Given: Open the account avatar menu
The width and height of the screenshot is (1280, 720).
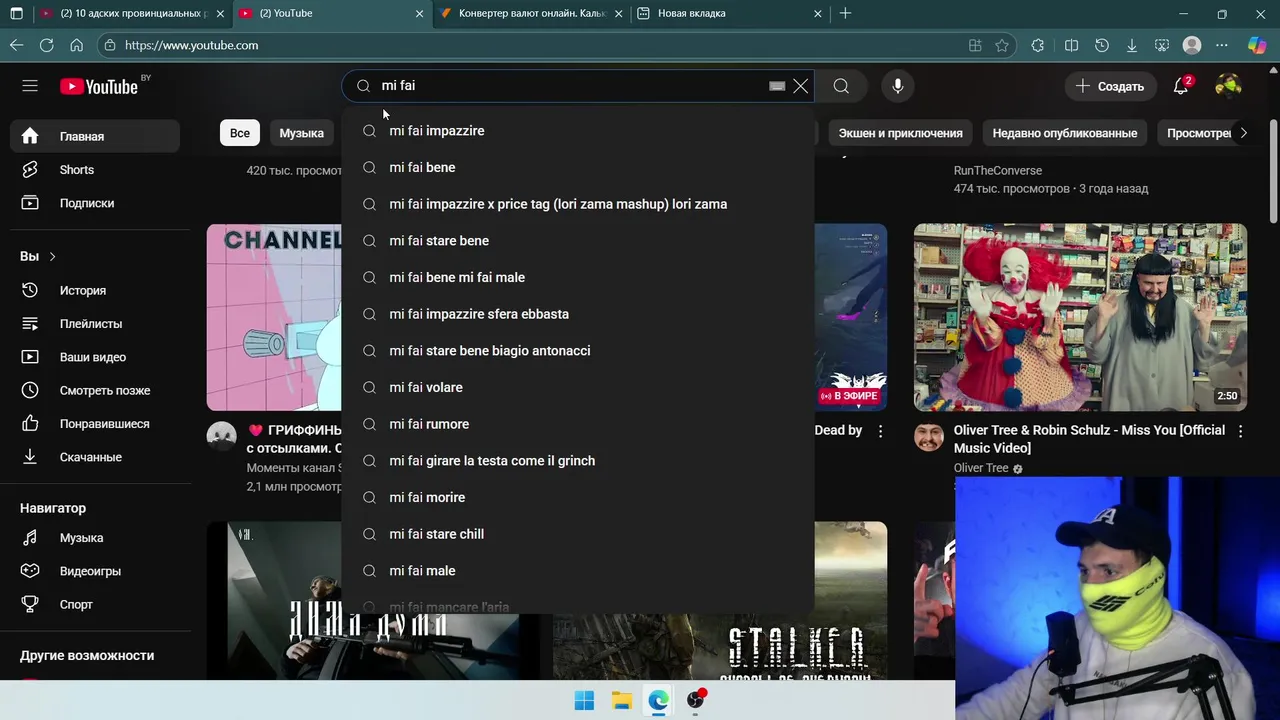Looking at the screenshot, I should tap(1228, 86).
